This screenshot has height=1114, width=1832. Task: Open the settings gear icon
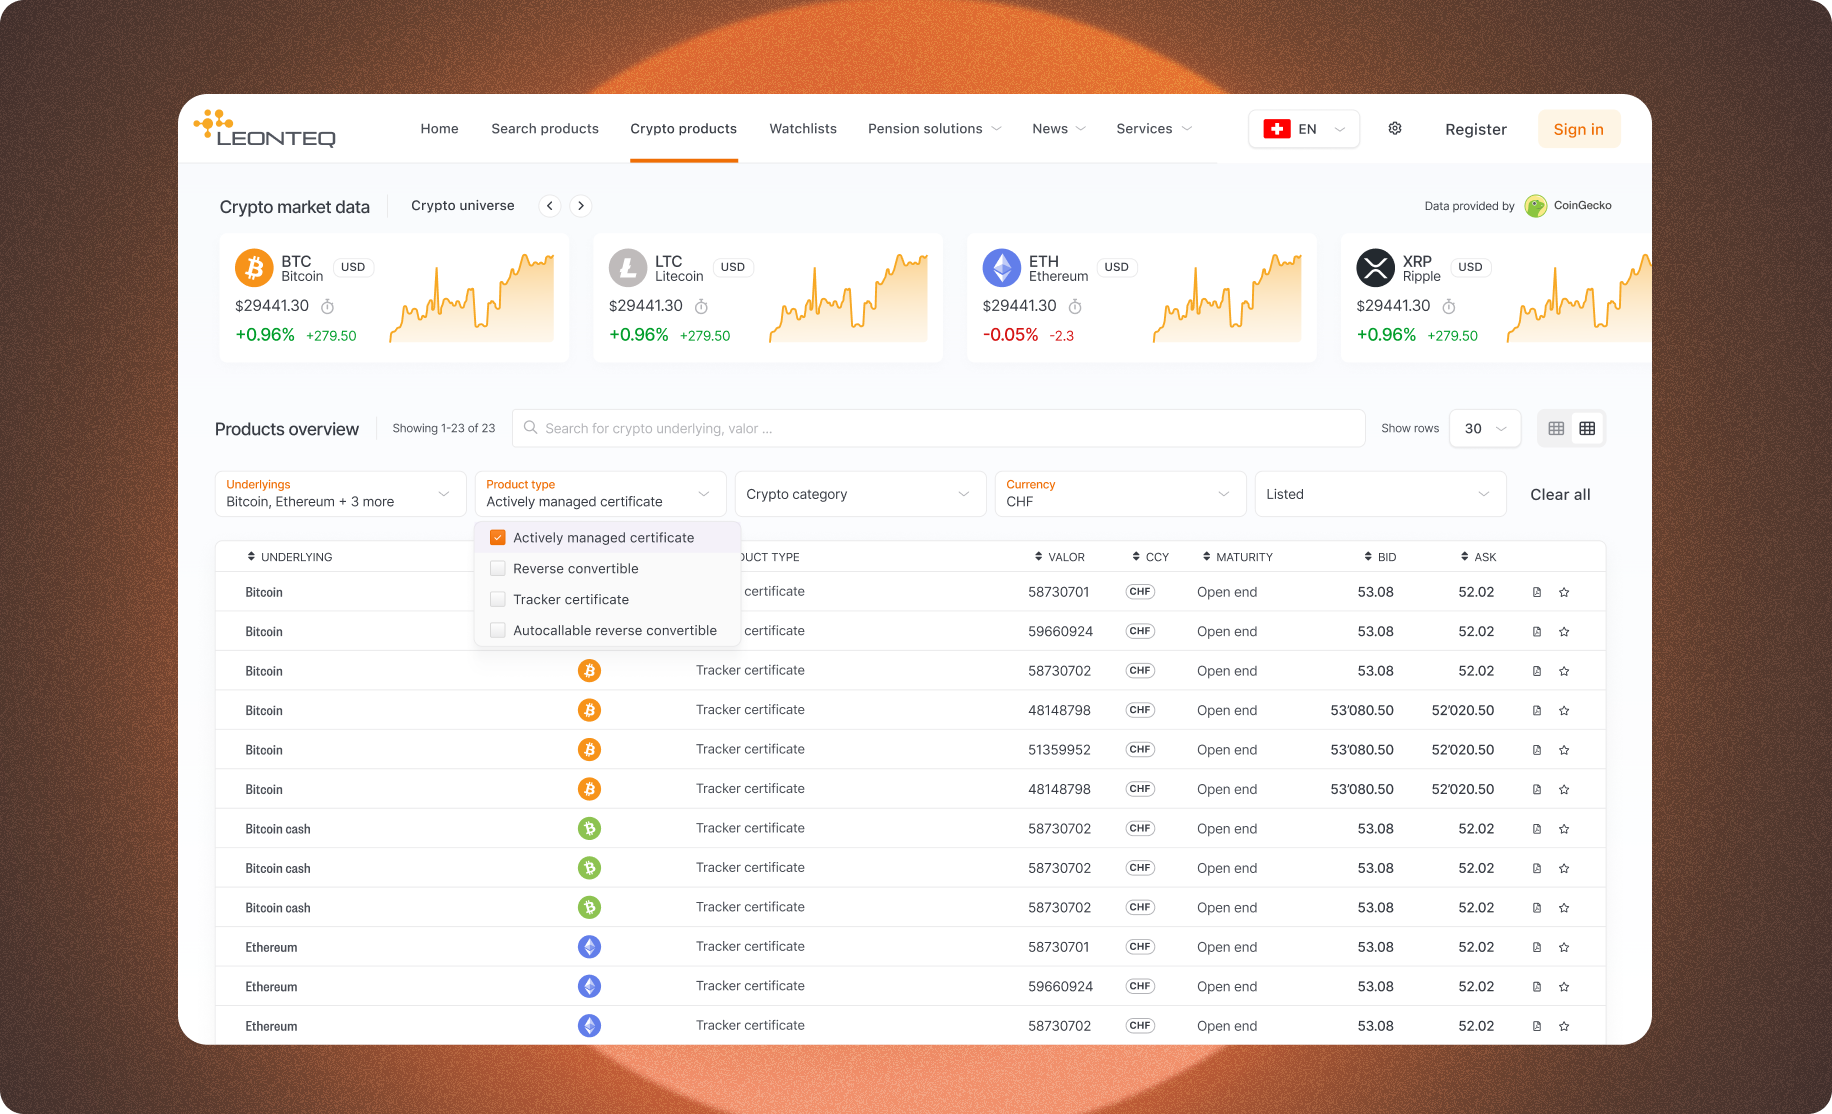point(1394,128)
